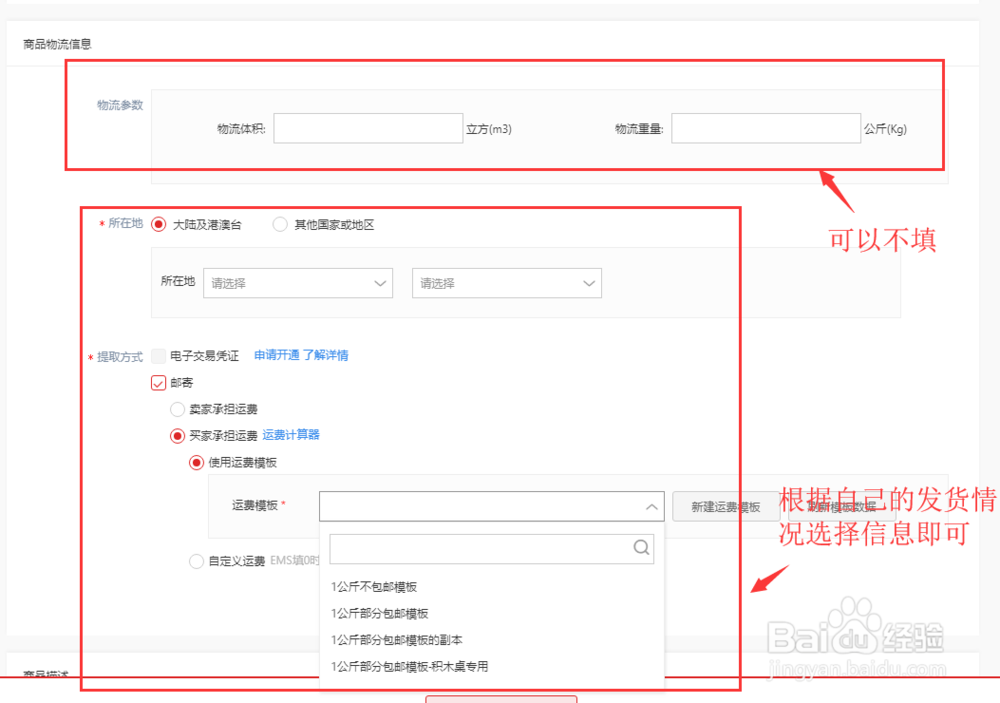Open the 运费计算器 link
Image resolution: width=1000 pixels, height=703 pixels.
click(x=291, y=435)
